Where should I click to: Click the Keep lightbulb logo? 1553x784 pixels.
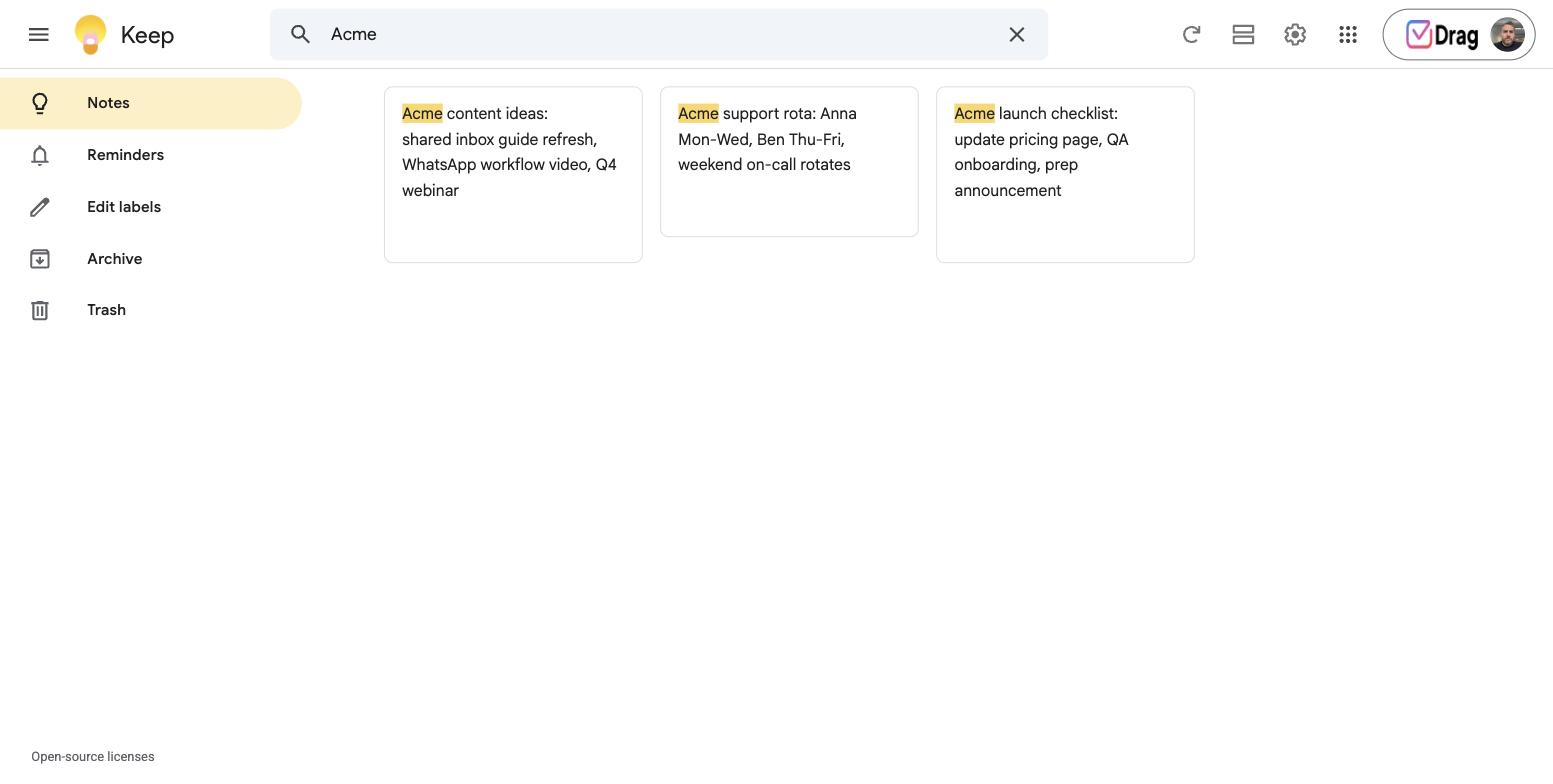tap(90, 34)
